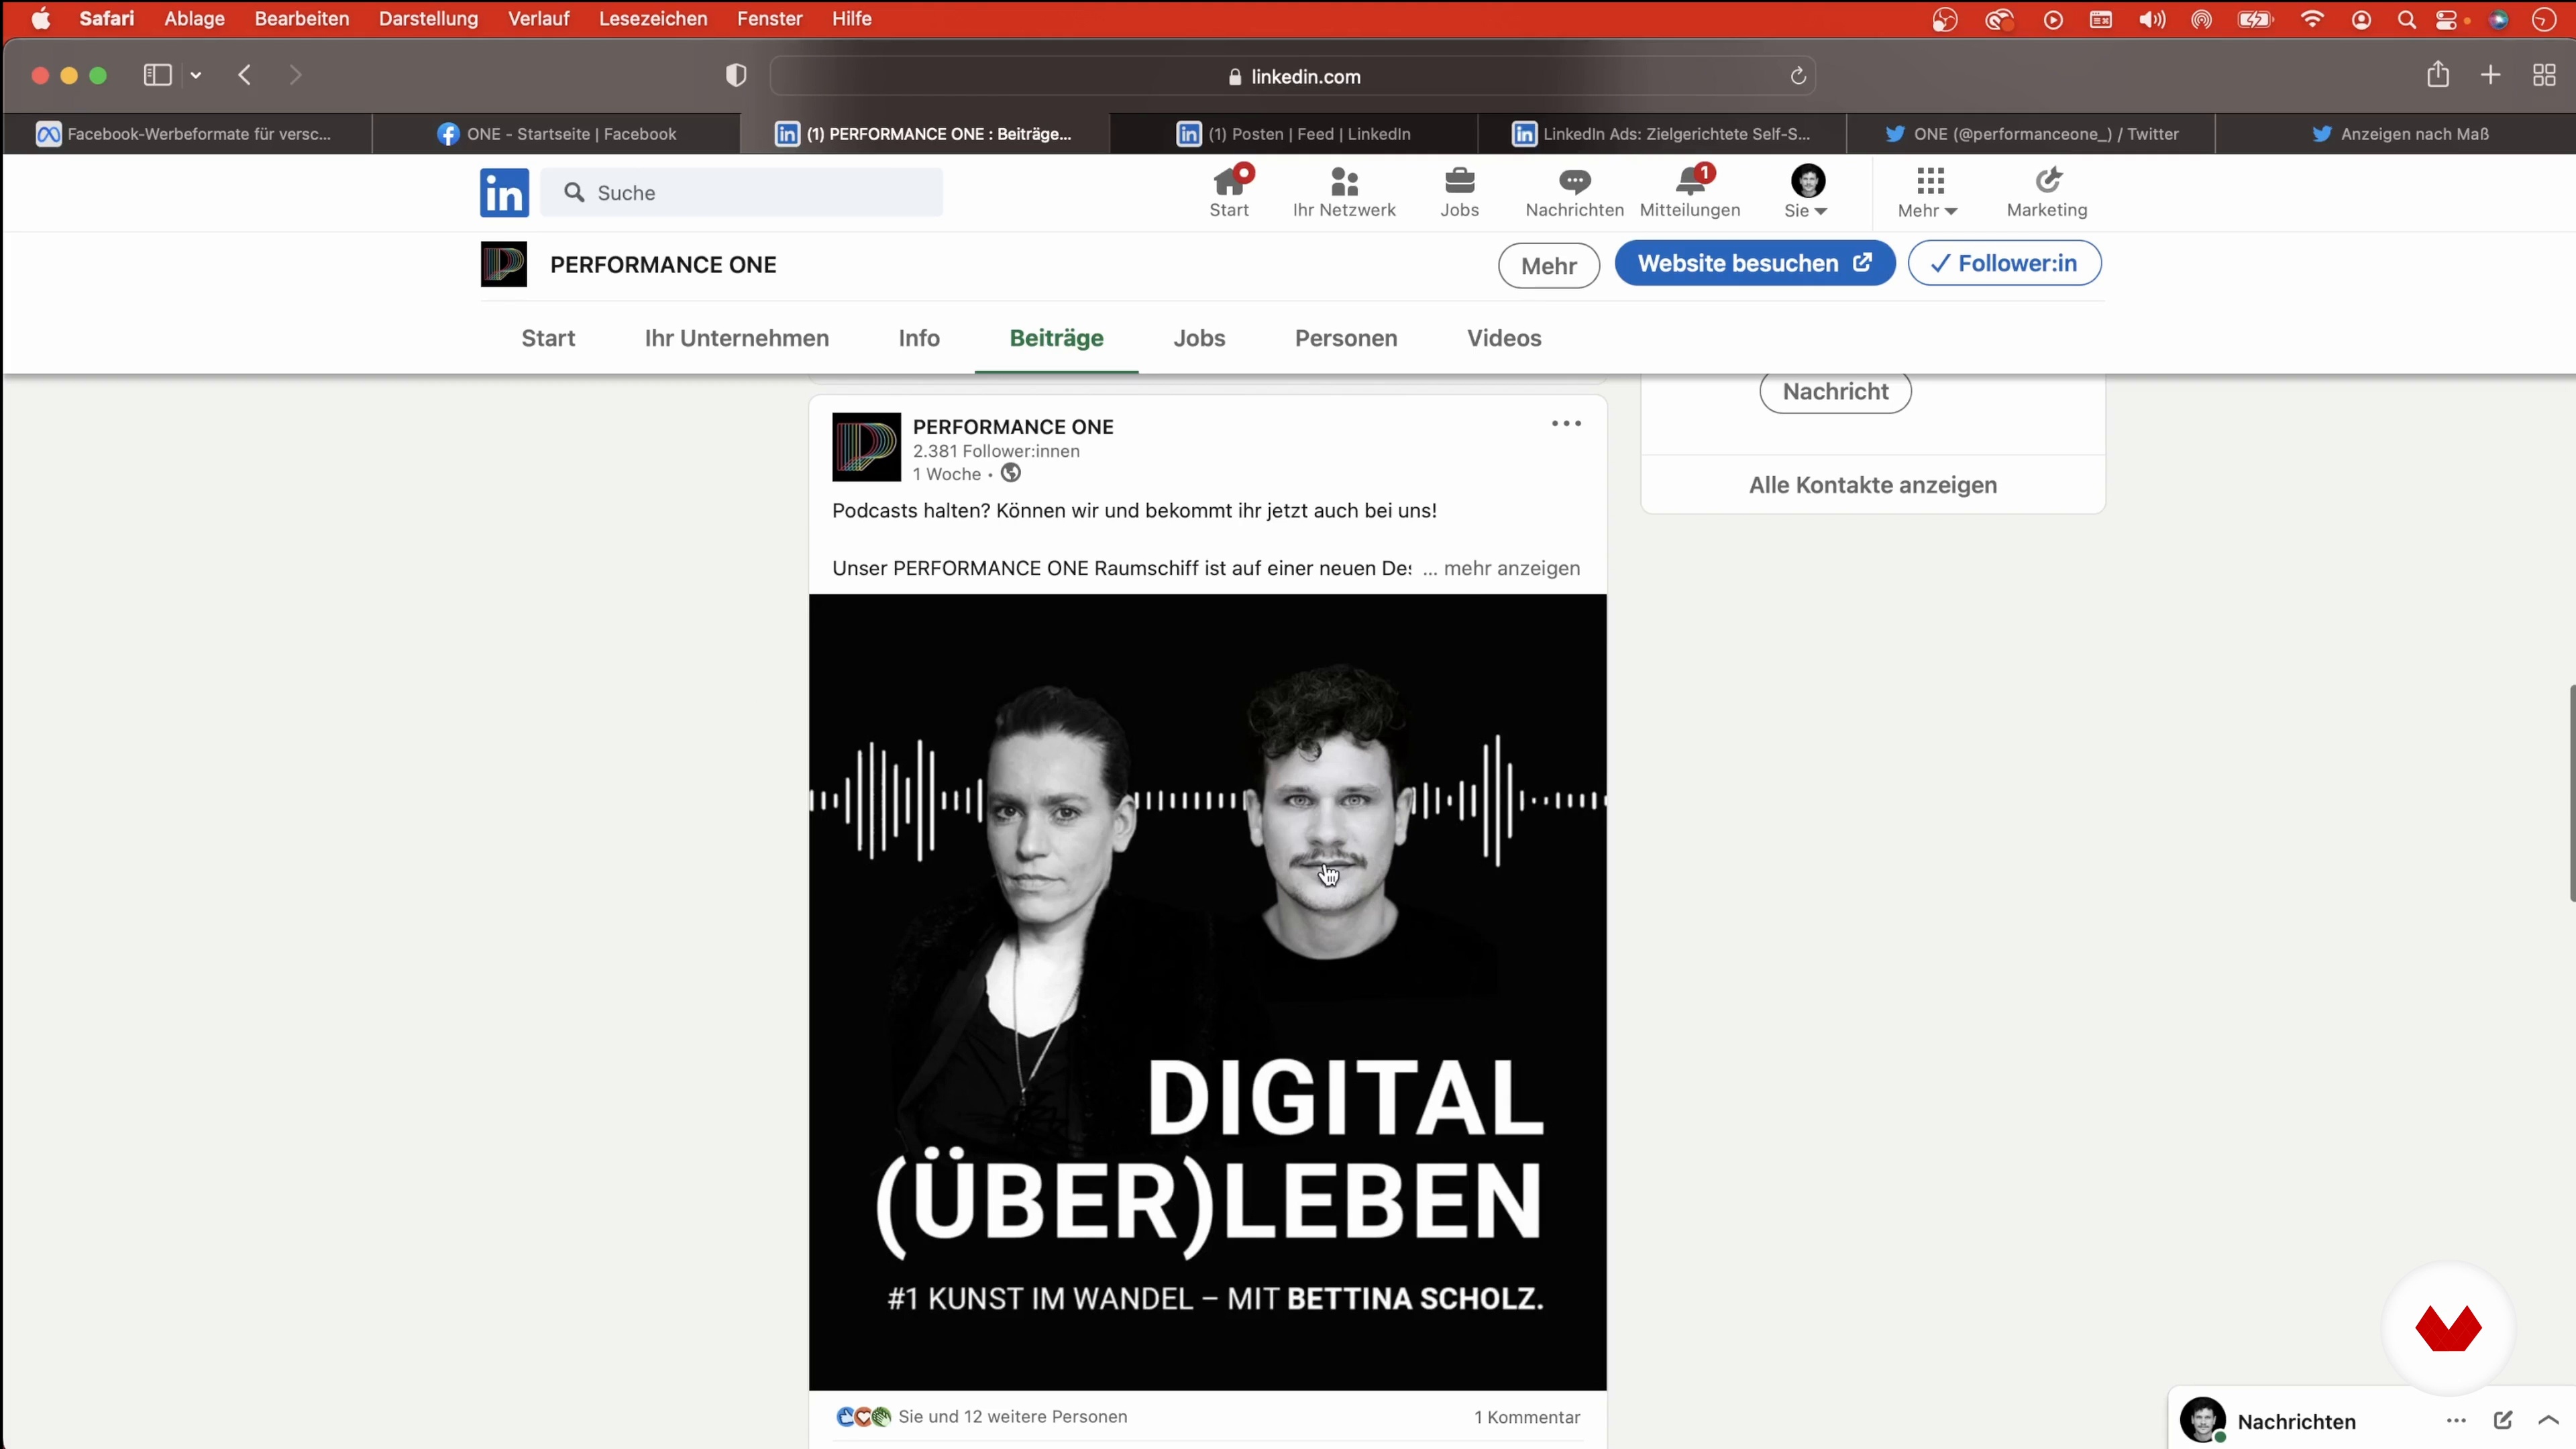Reload the linkedin.com page
2576x1449 pixels.
pos(1798,76)
